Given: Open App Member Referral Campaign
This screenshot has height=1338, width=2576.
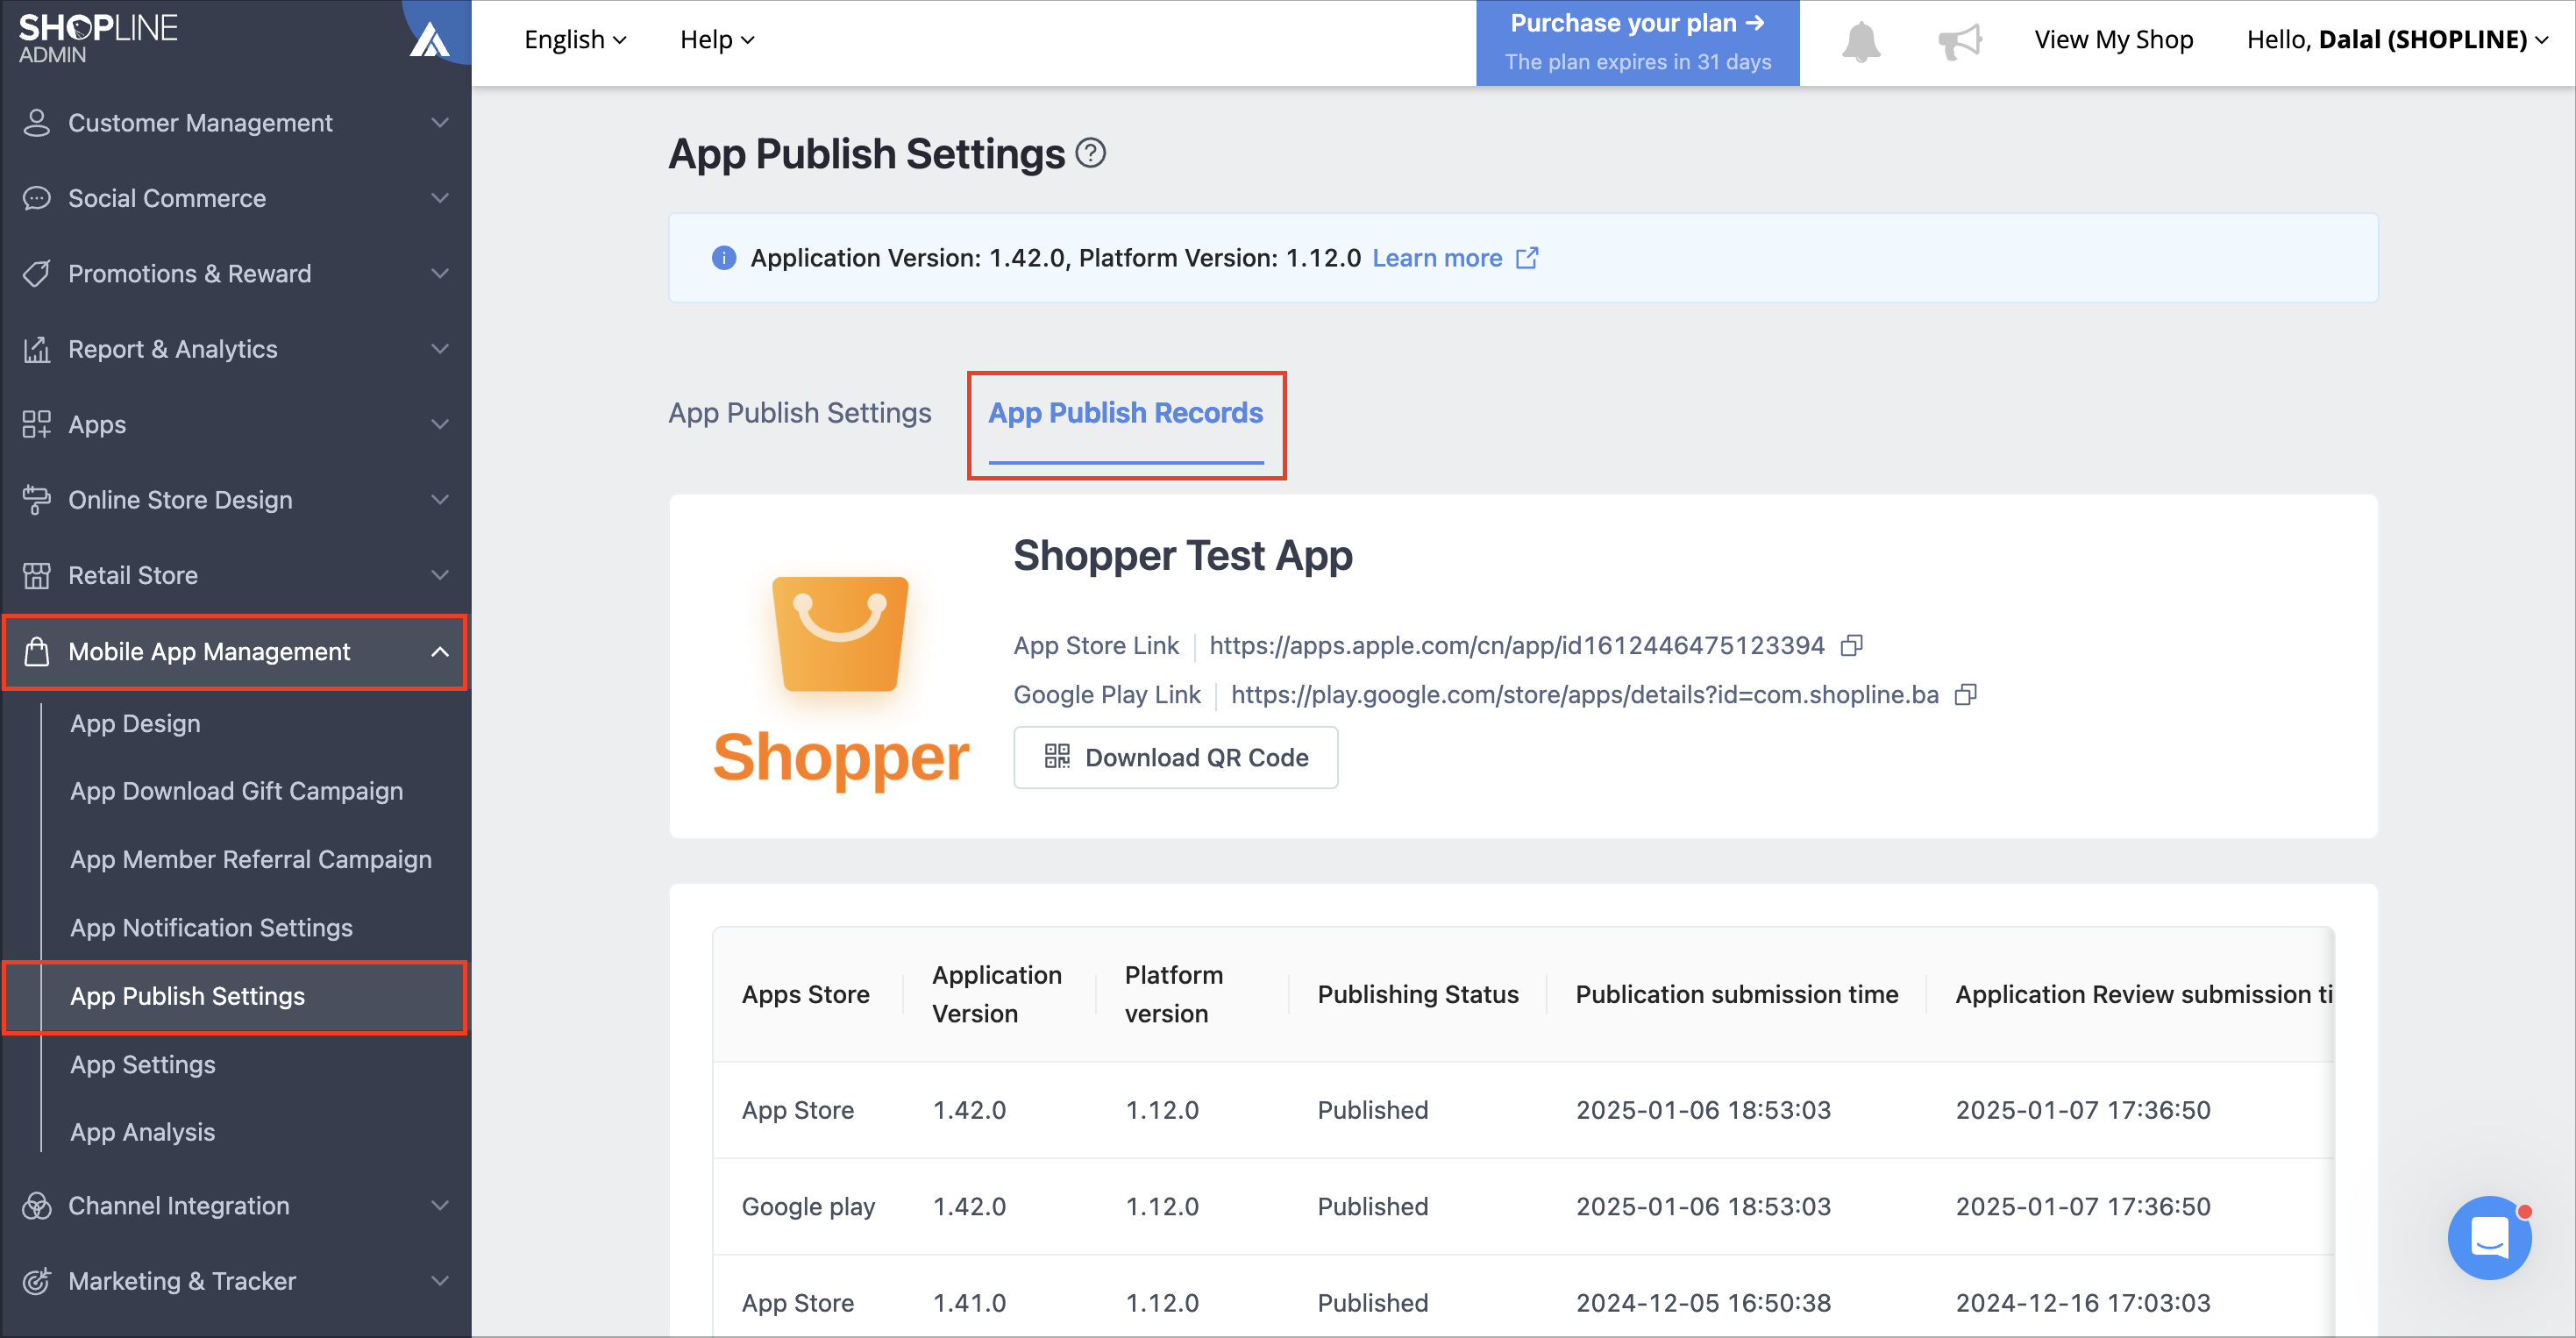Looking at the screenshot, I should click(250, 860).
